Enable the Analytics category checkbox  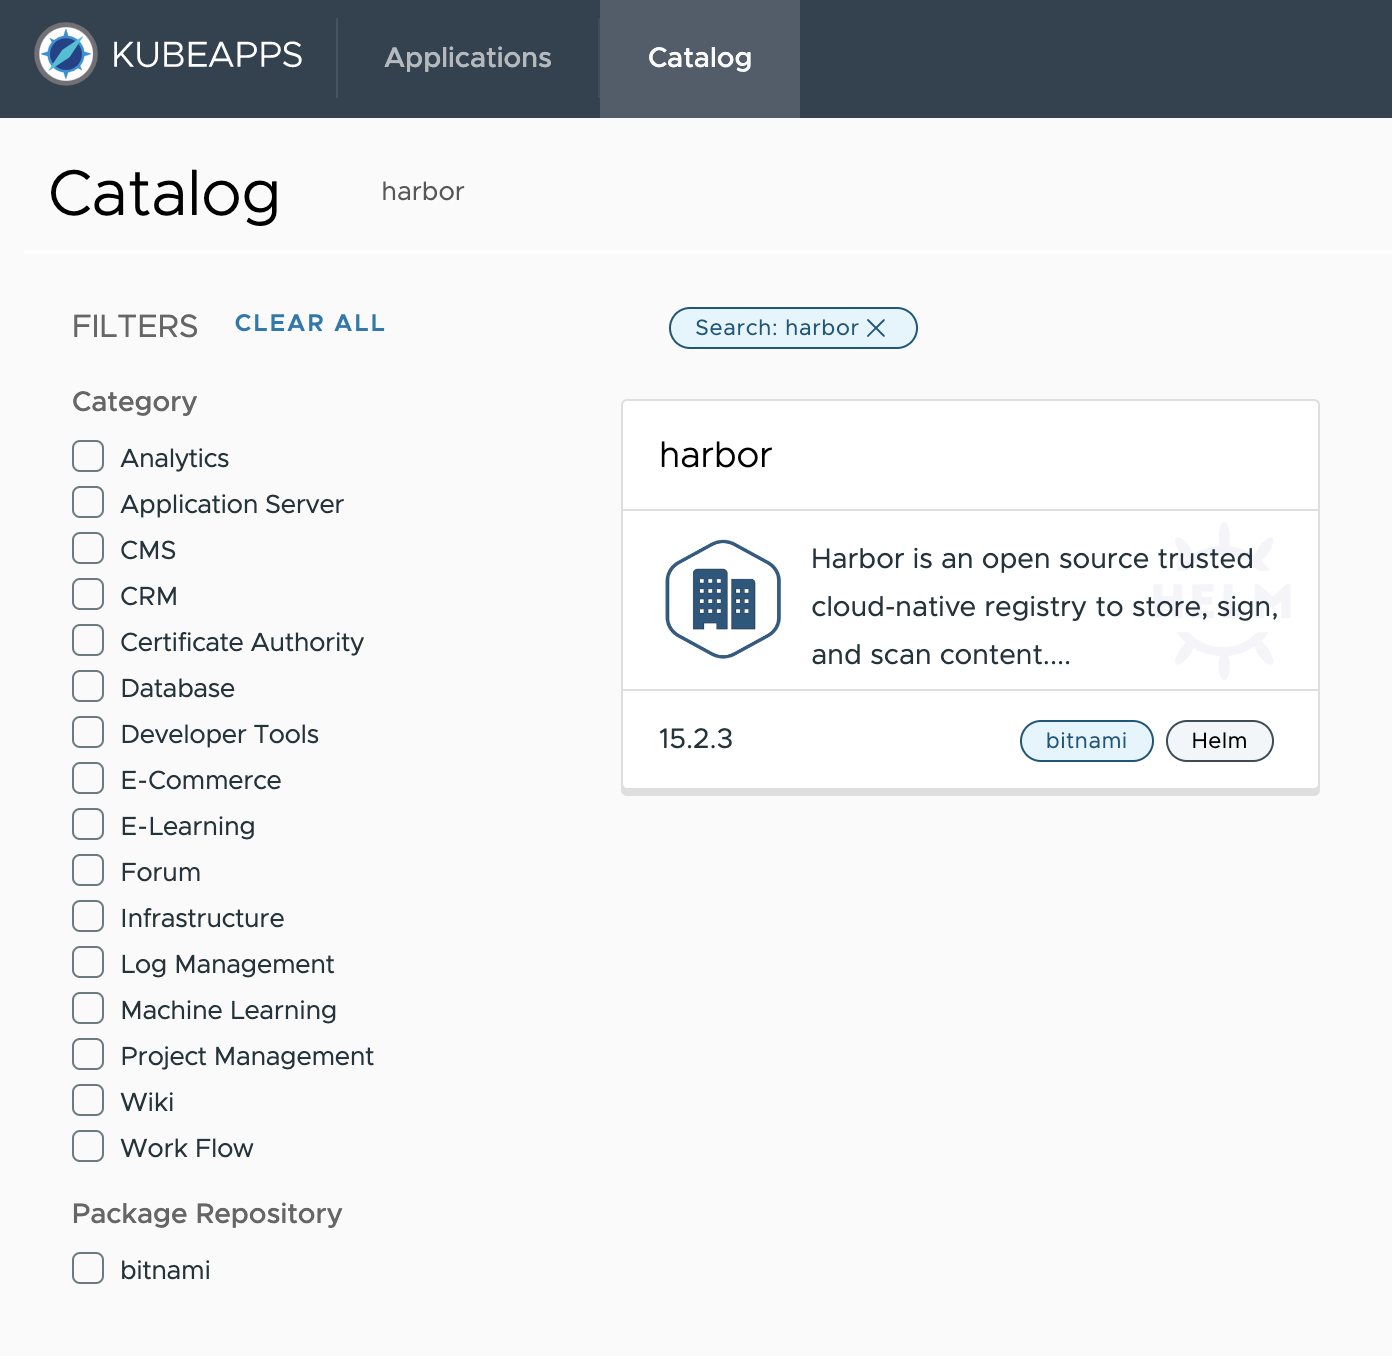[x=88, y=457]
